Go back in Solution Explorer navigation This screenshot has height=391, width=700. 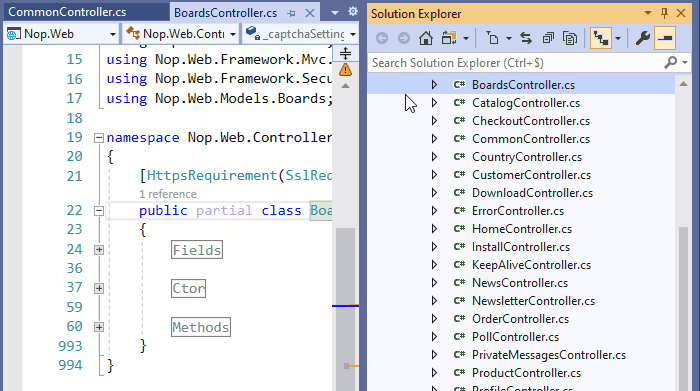pyautogui.click(x=382, y=38)
